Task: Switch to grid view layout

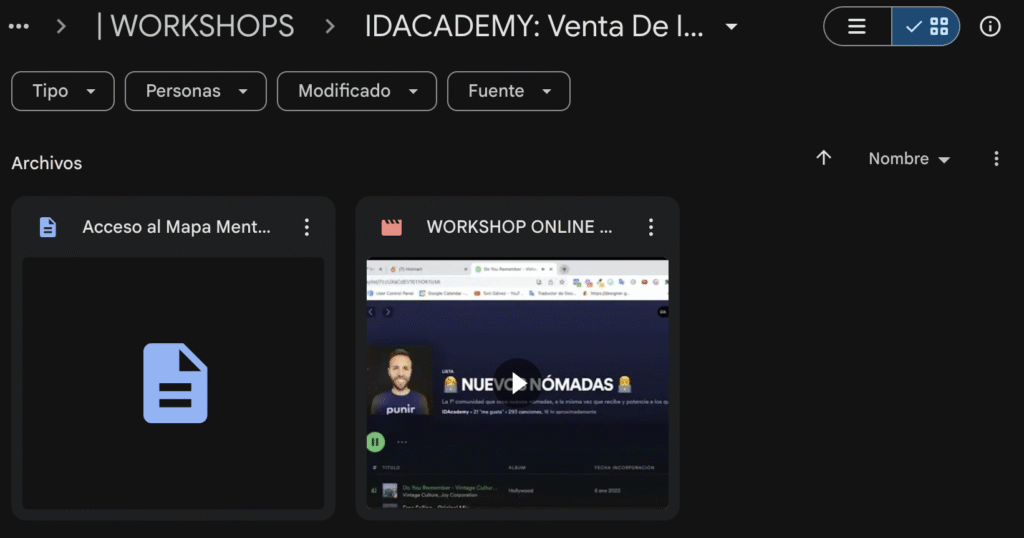Action: (x=926, y=27)
